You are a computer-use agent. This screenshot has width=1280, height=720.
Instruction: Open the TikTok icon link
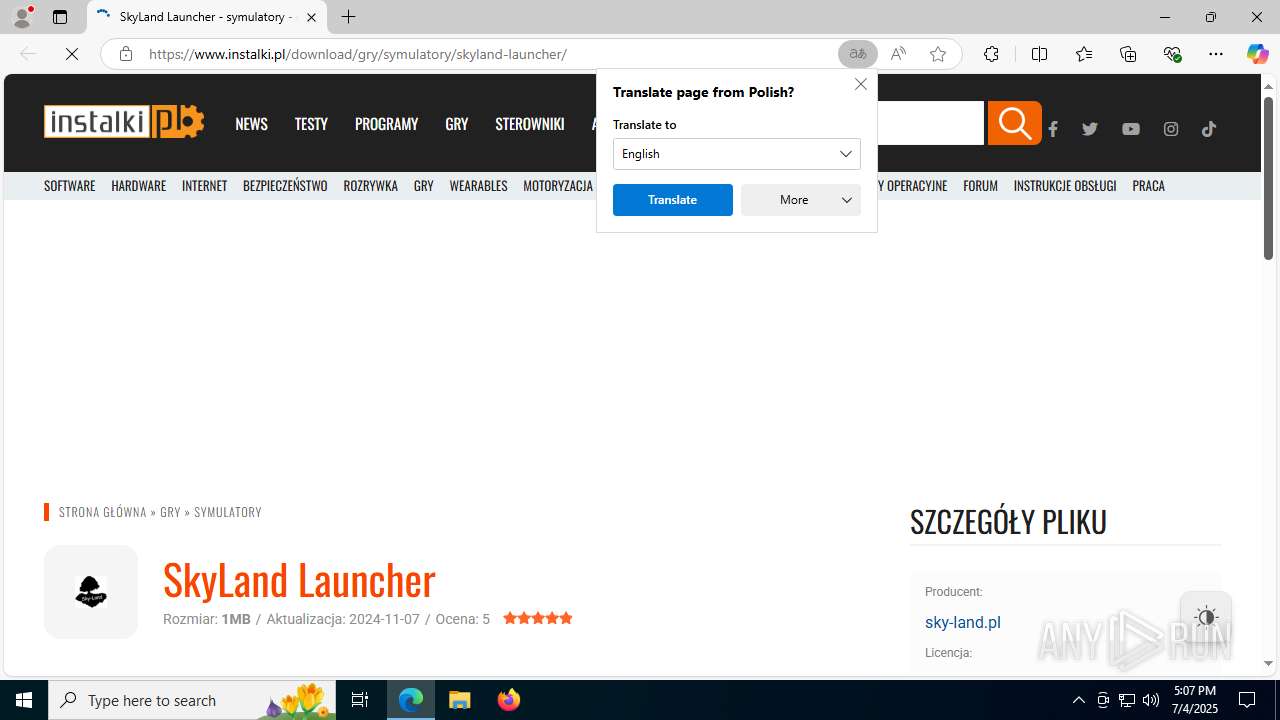point(1209,129)
